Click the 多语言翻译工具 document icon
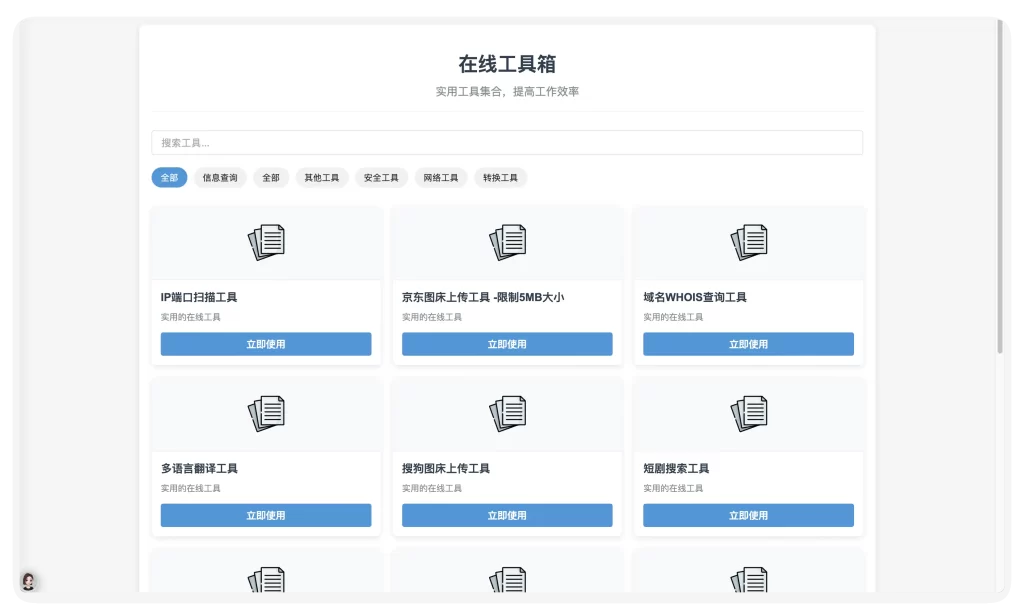The image size is (1024, 612). pyautogui.click(x=266, y=413)
